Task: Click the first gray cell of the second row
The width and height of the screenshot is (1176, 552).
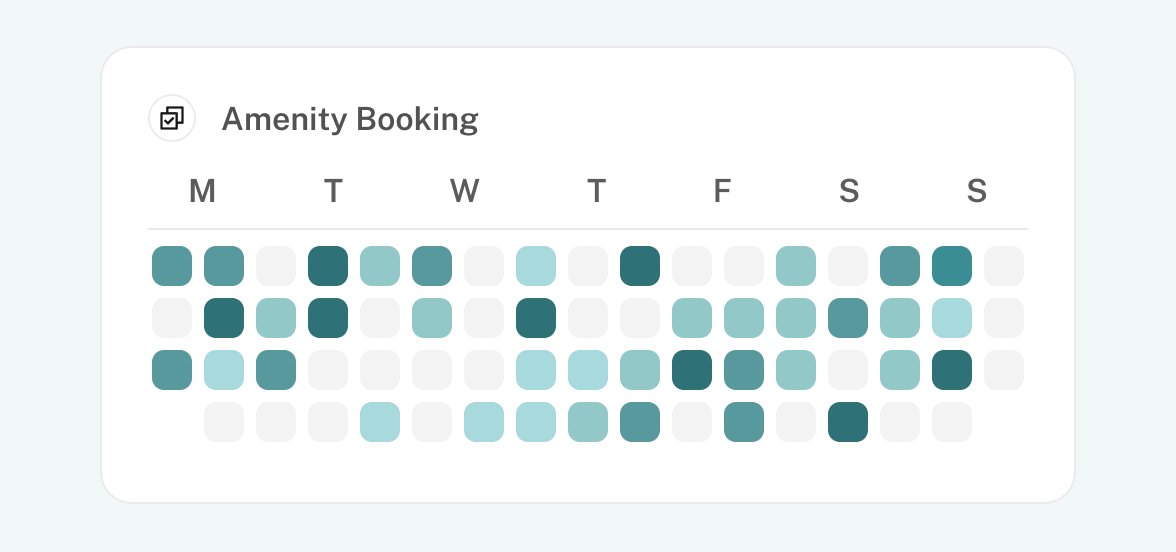Action: (172, 318)
